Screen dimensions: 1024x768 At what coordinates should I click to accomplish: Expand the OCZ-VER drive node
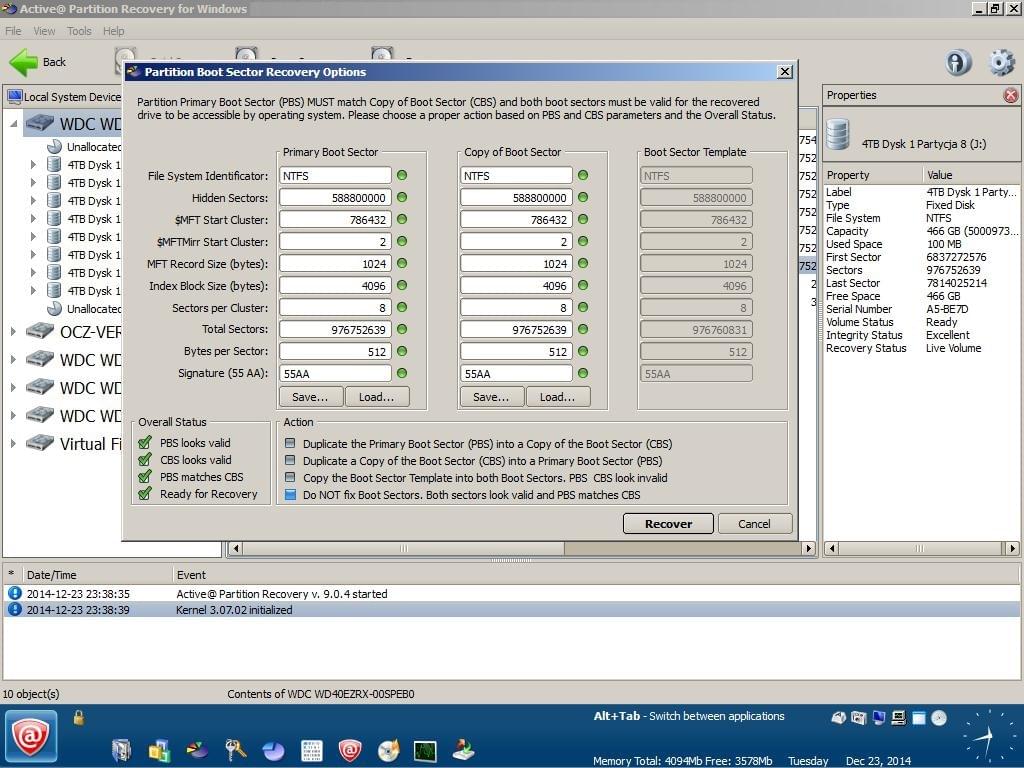pyautogui.click(x=13, y=332)
